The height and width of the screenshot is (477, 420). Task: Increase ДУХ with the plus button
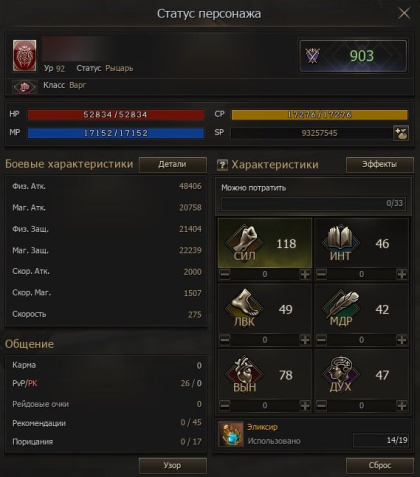click(402, 405)
